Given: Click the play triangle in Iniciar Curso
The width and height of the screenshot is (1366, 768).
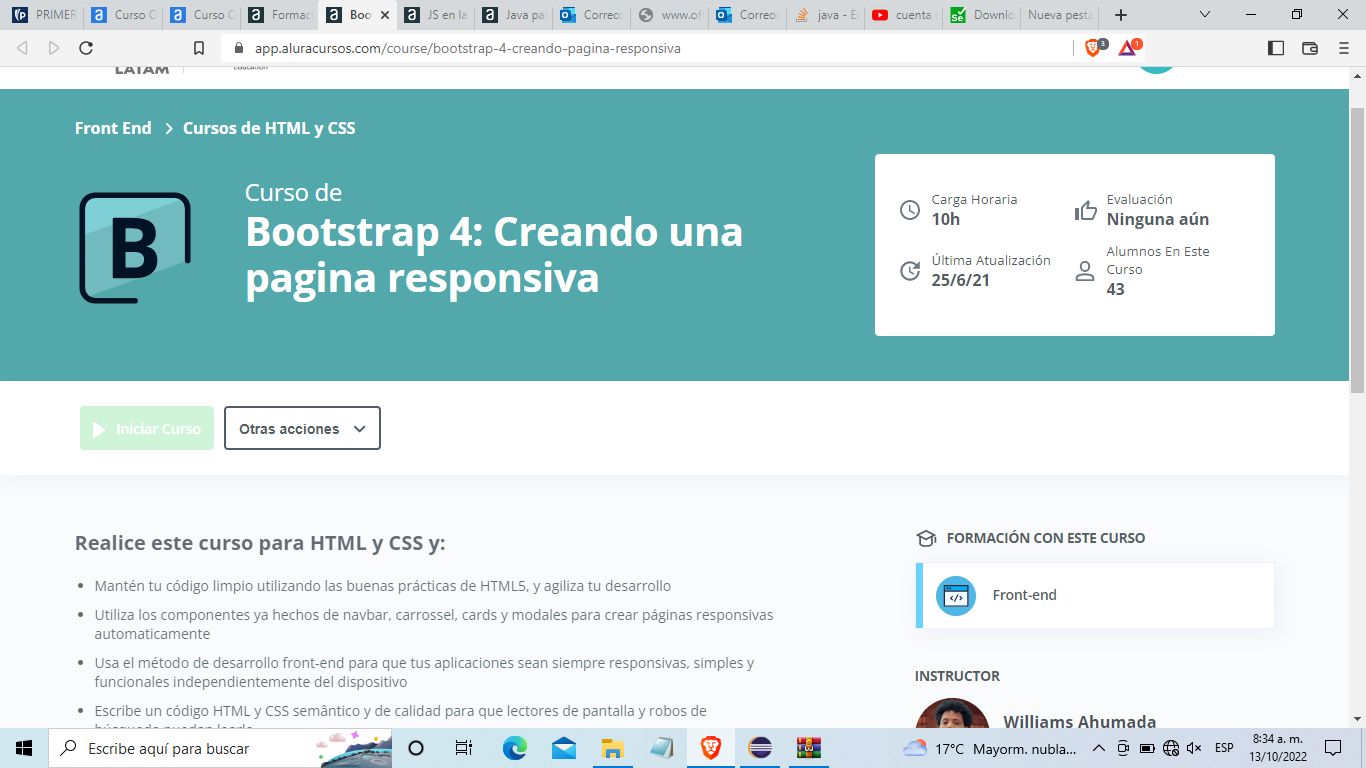Looking at the screenshot, I should click(x=99, y=429).
